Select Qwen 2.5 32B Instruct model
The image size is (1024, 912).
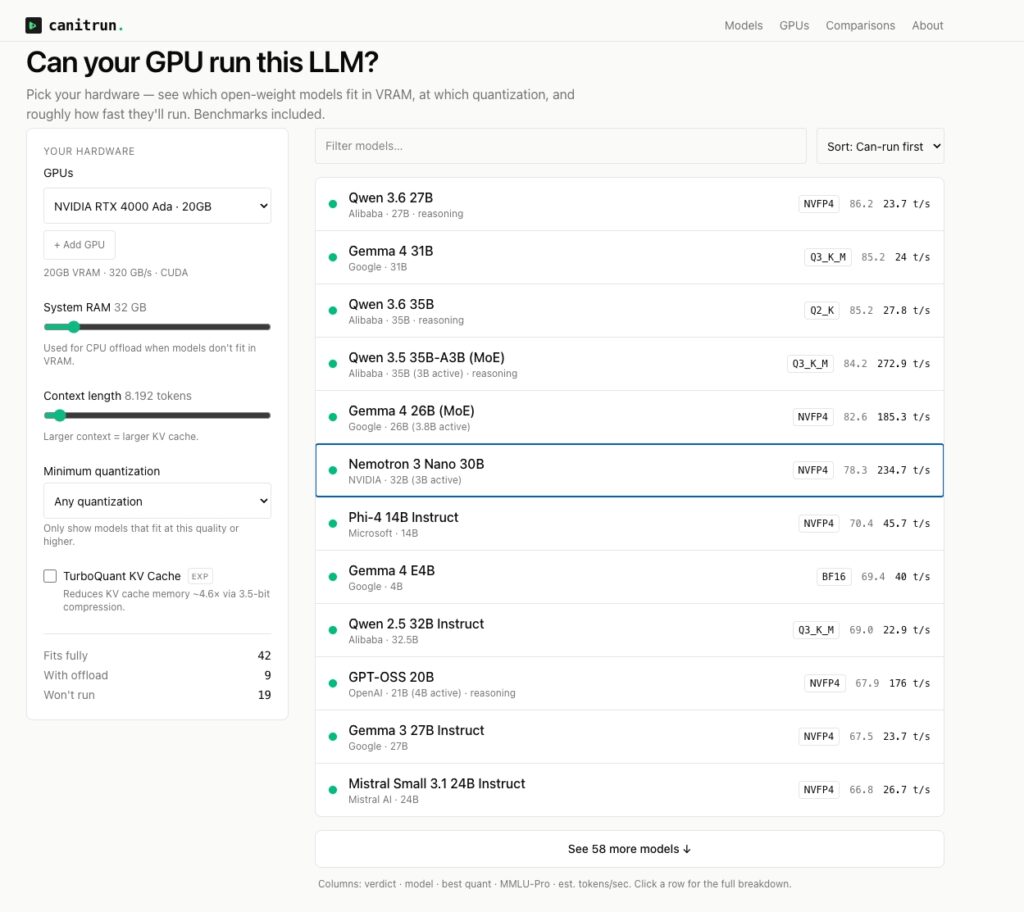click(630, 630)
